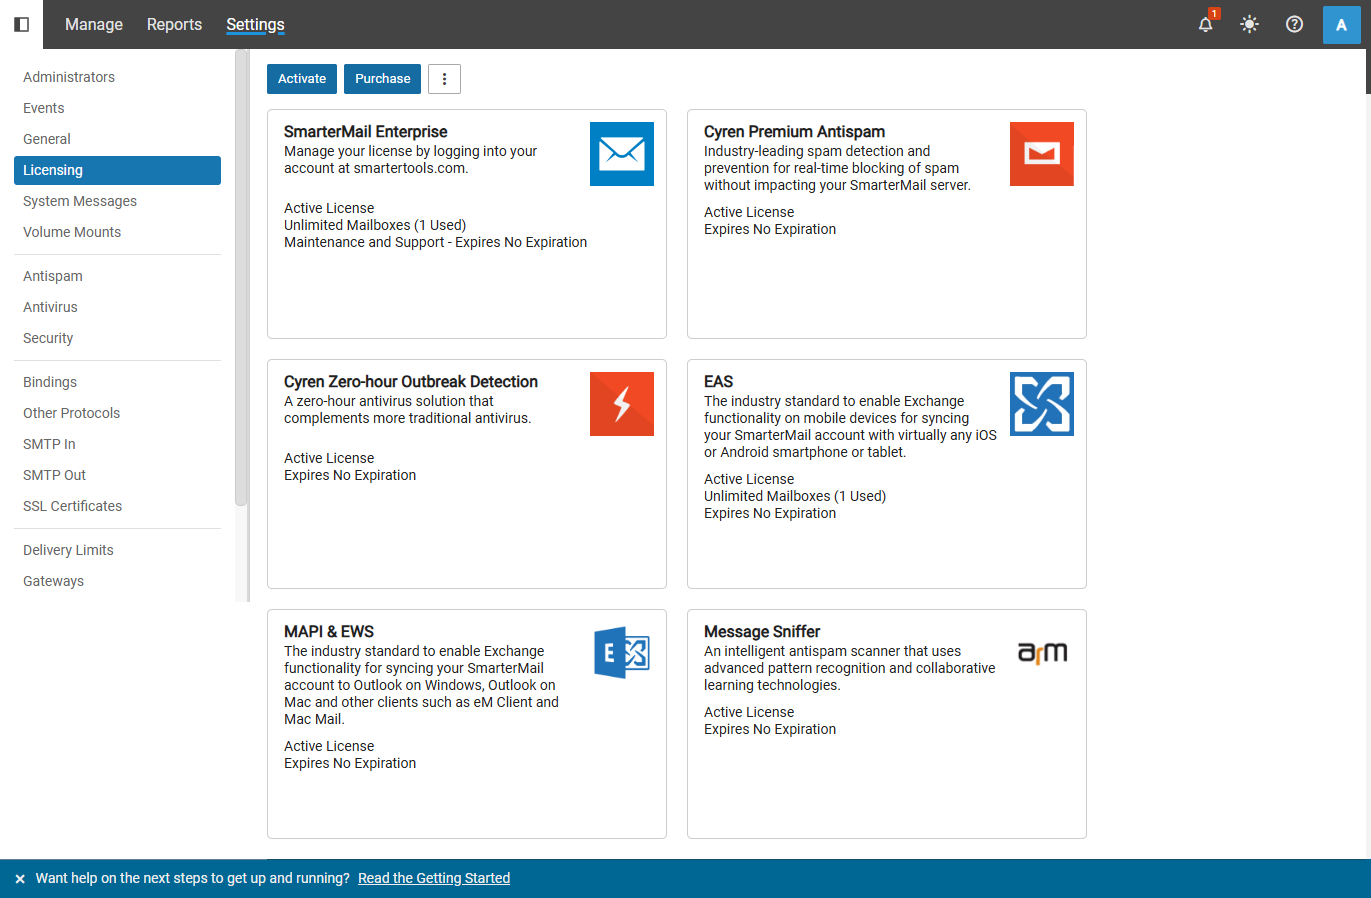This screenshot has height=898, width=1371.
Task: Open the Manage menu
Action: [x=94, y=24]
